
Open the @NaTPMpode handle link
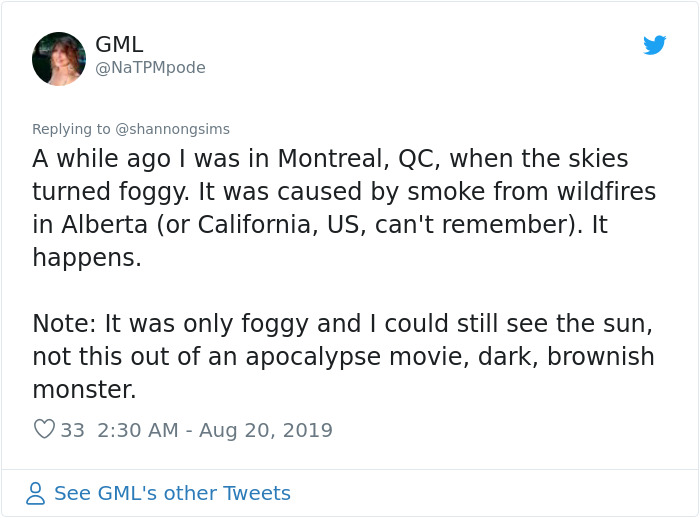[150, 68]
